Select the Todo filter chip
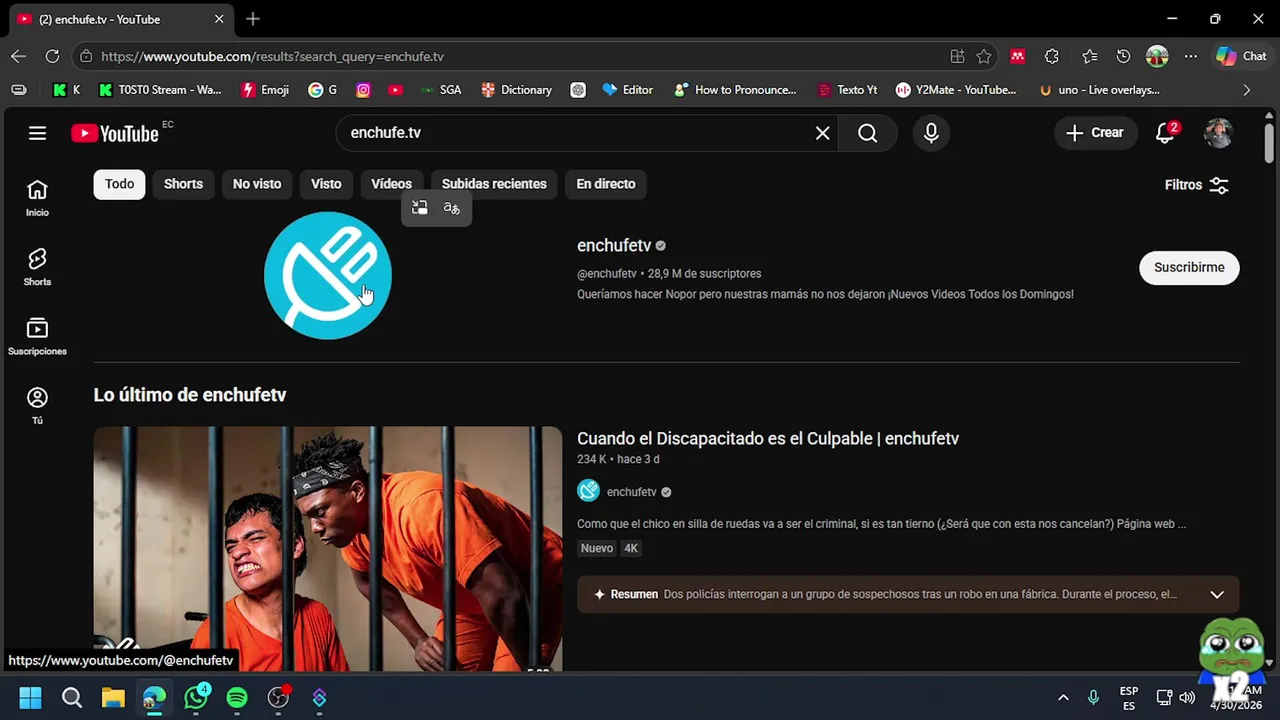 [x=119, y=184]
